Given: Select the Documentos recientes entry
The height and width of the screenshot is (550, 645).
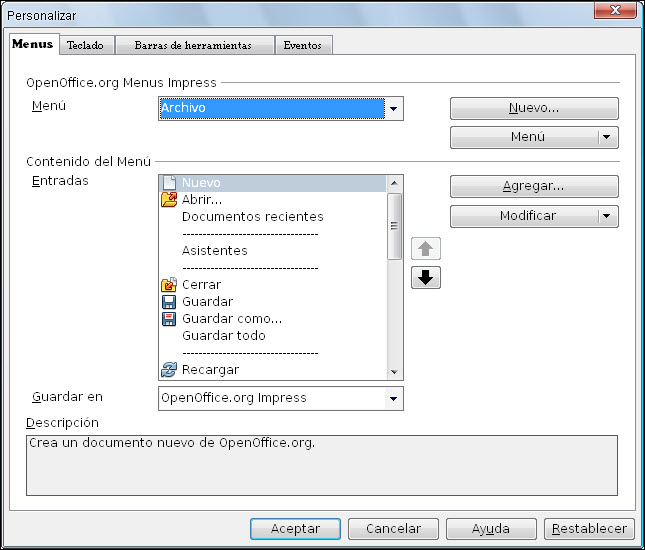Looking at the screenshot, I should click(x=273, y=217).
